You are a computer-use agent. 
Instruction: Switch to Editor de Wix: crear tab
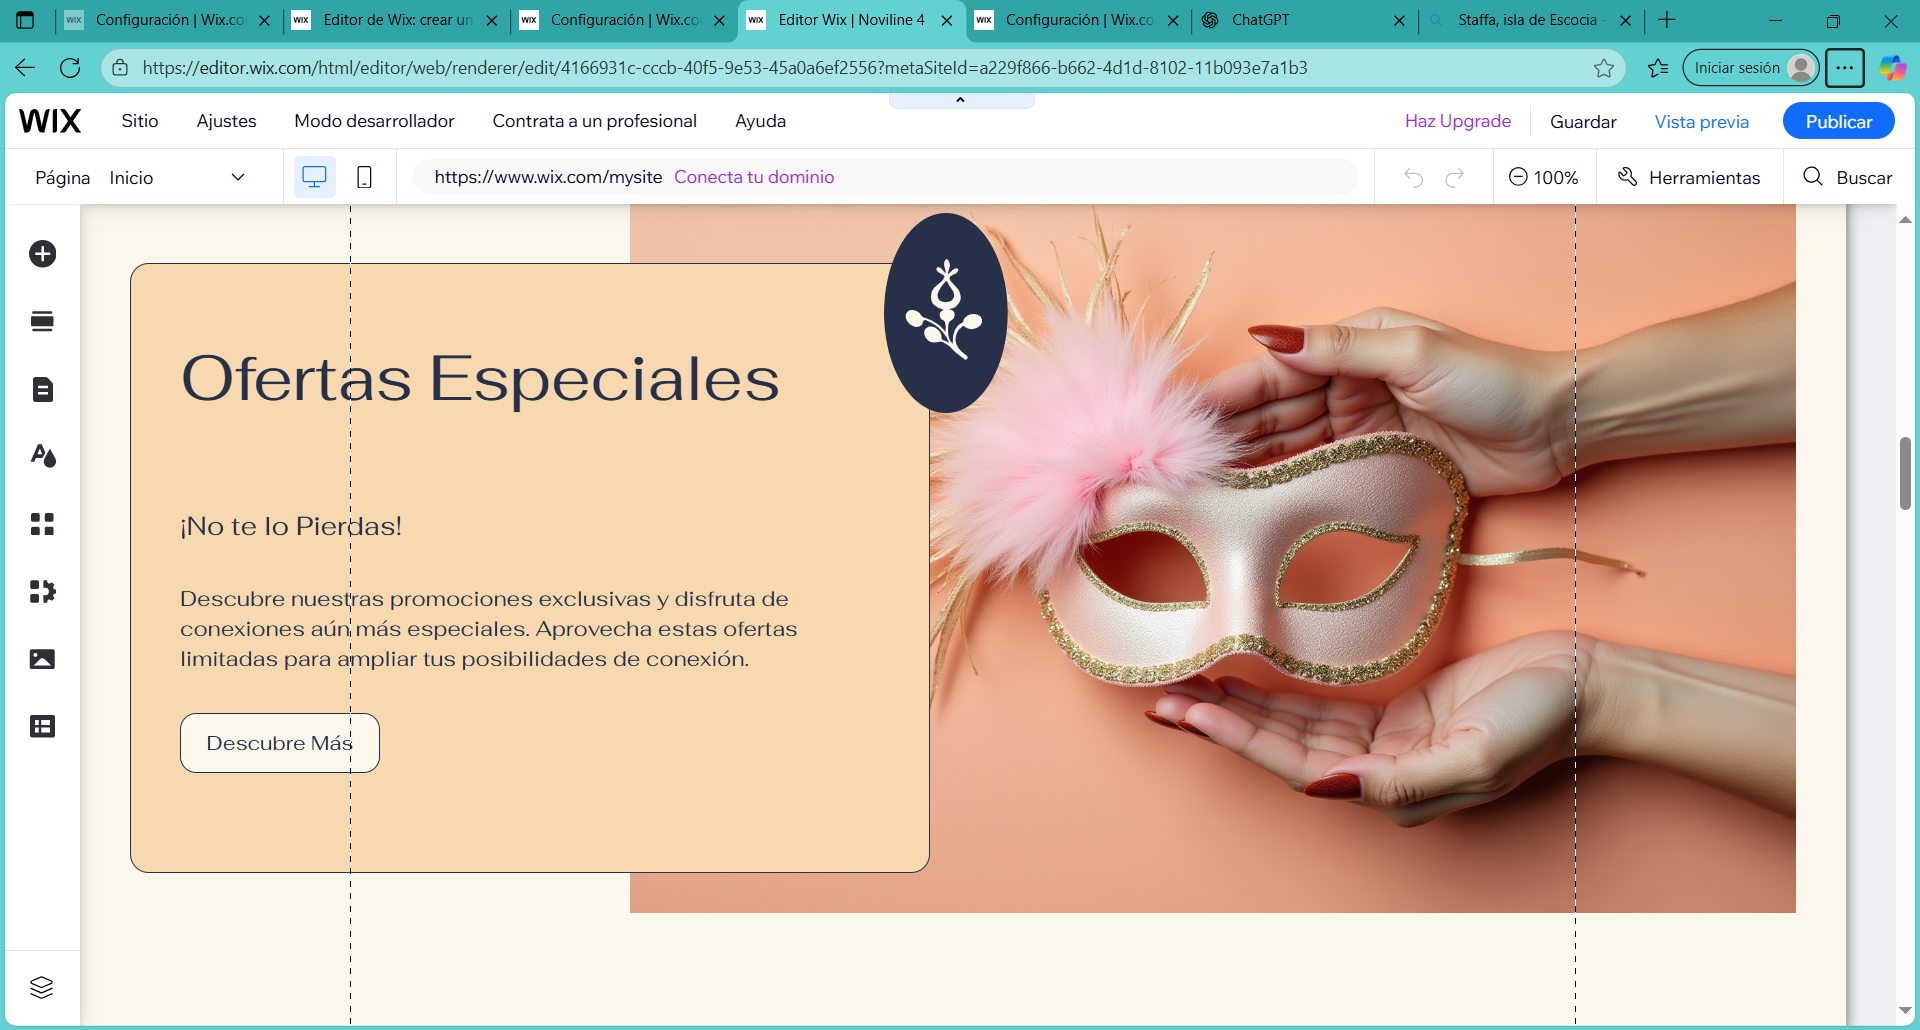click(x=395, y=20)
